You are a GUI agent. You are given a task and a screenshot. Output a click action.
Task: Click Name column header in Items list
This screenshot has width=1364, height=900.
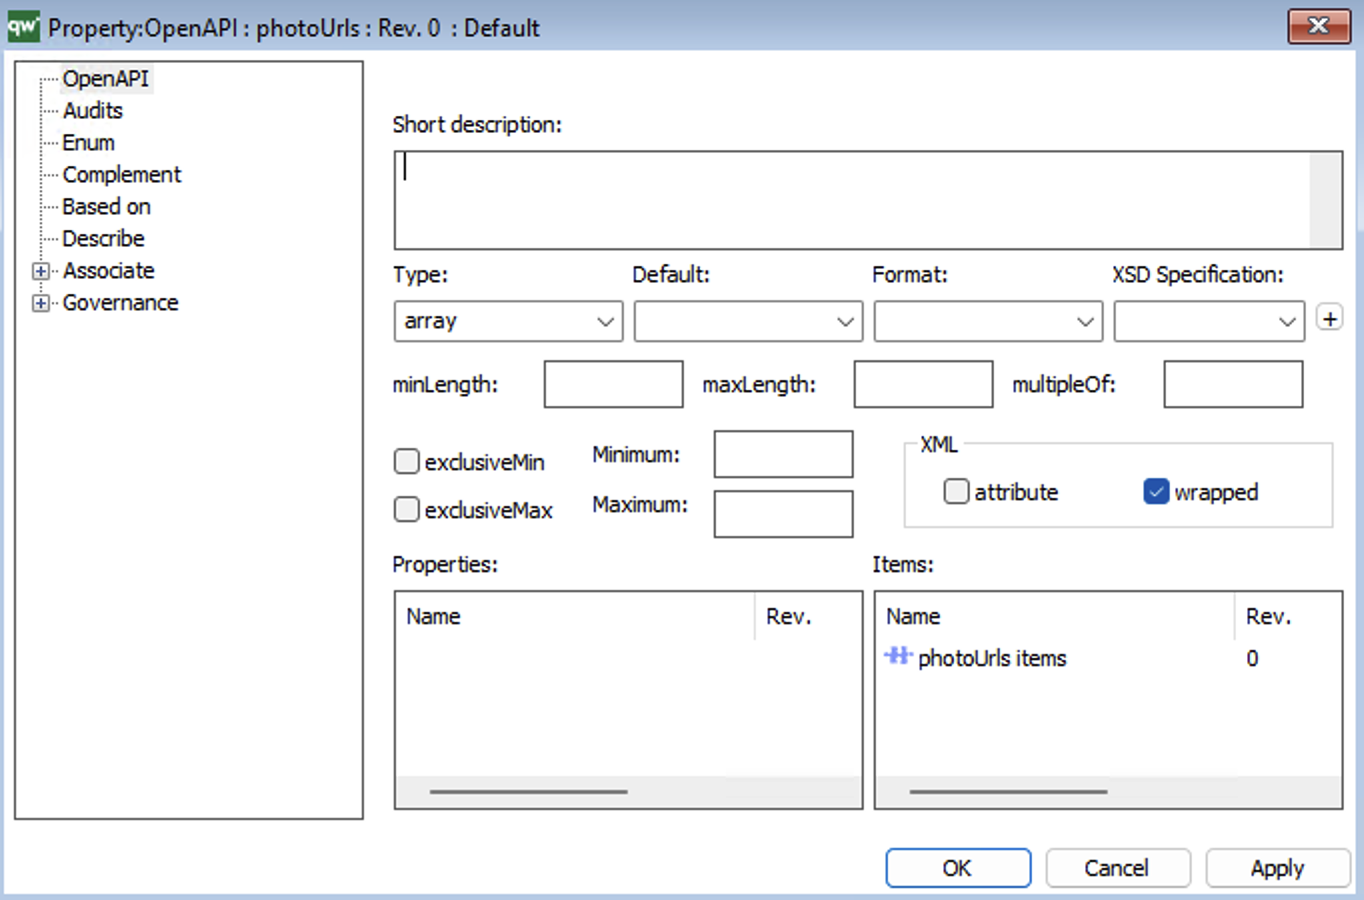tap(1055, 616)
